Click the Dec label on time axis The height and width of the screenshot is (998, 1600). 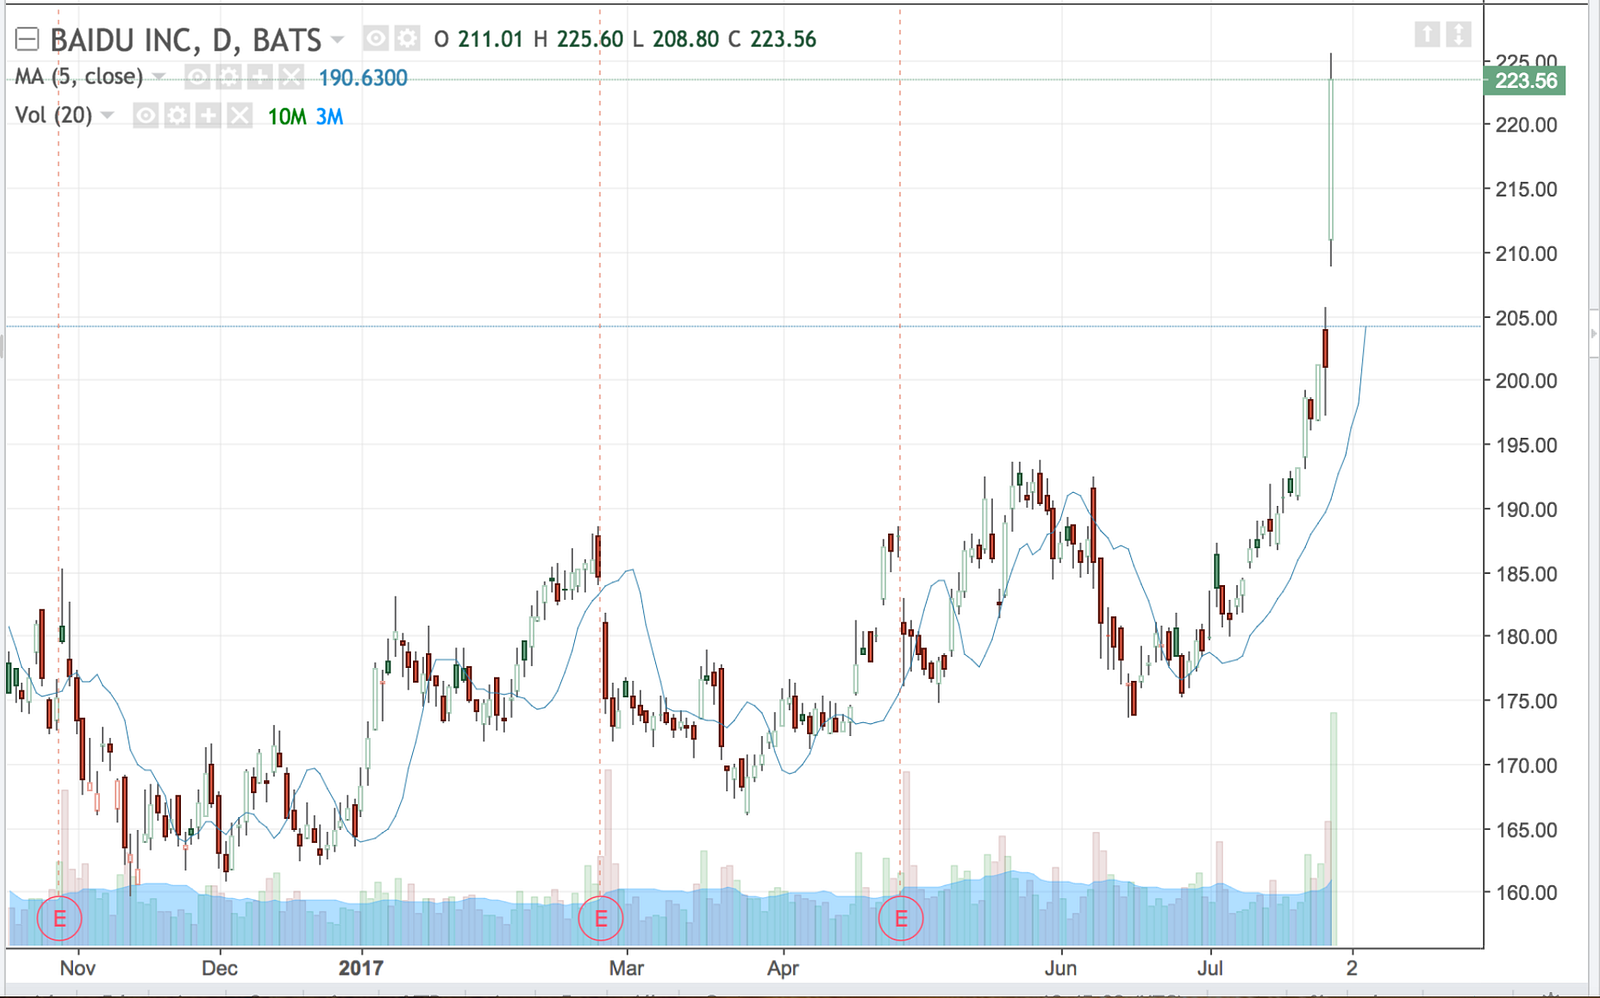point(219,968)
